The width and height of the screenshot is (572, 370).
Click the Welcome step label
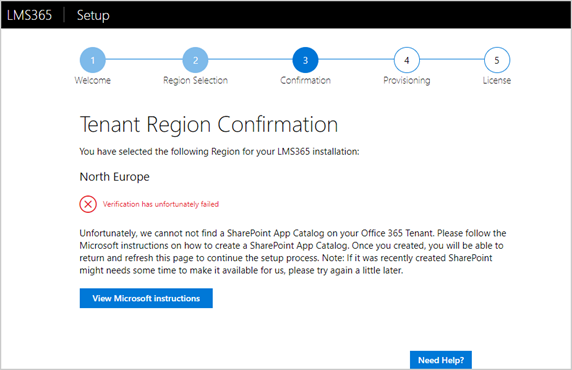(x=93, y=80)
